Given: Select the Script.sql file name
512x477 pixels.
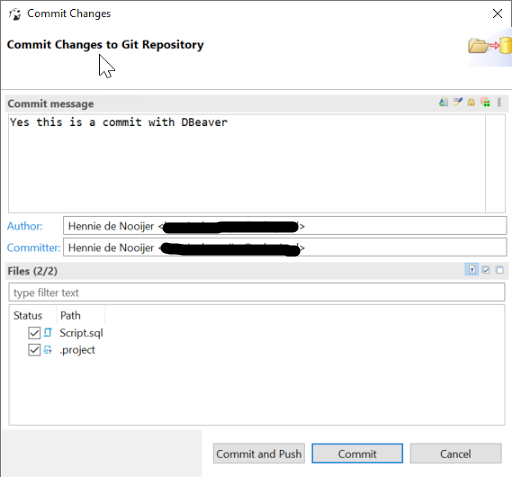Looking at the screenshot, I should point(81,333).
